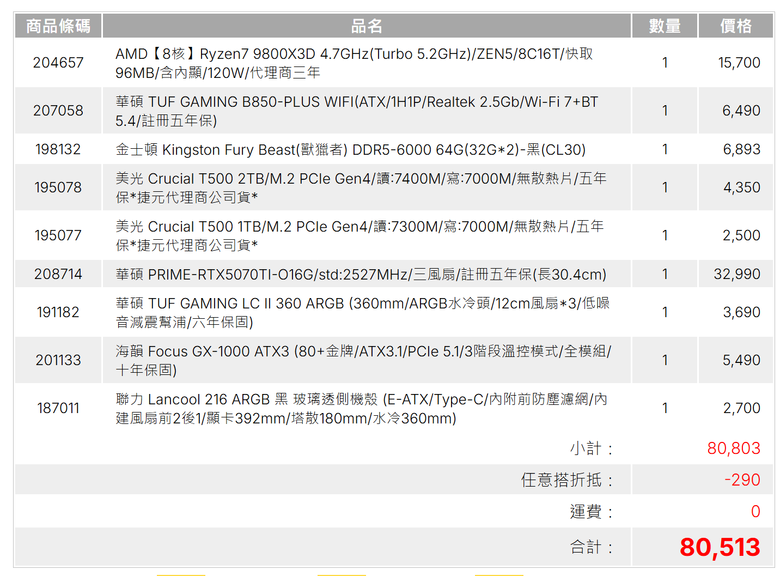Click the discount amount -290
The image size is (780, 576).
pyautogui.click(x=742, y=480)
